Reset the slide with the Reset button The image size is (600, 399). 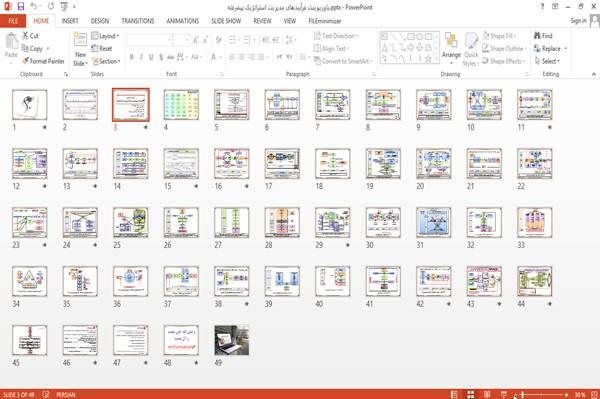102,49
